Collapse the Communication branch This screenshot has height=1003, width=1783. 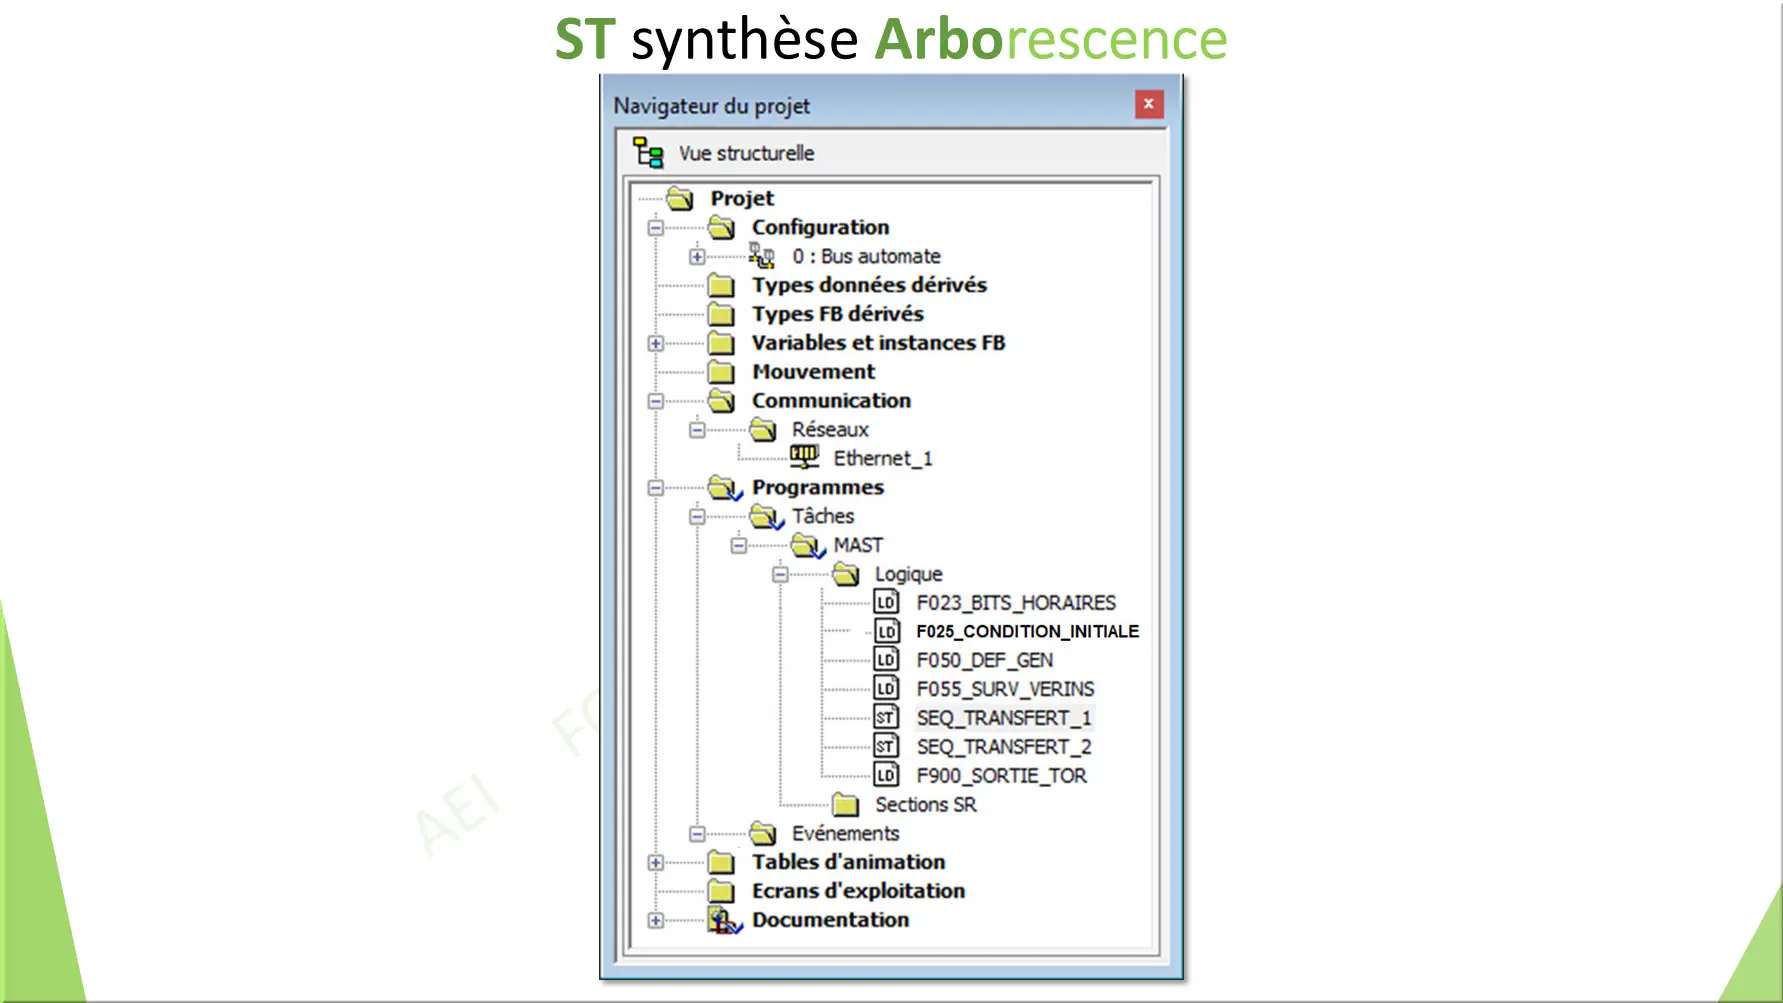pos(654,401)
